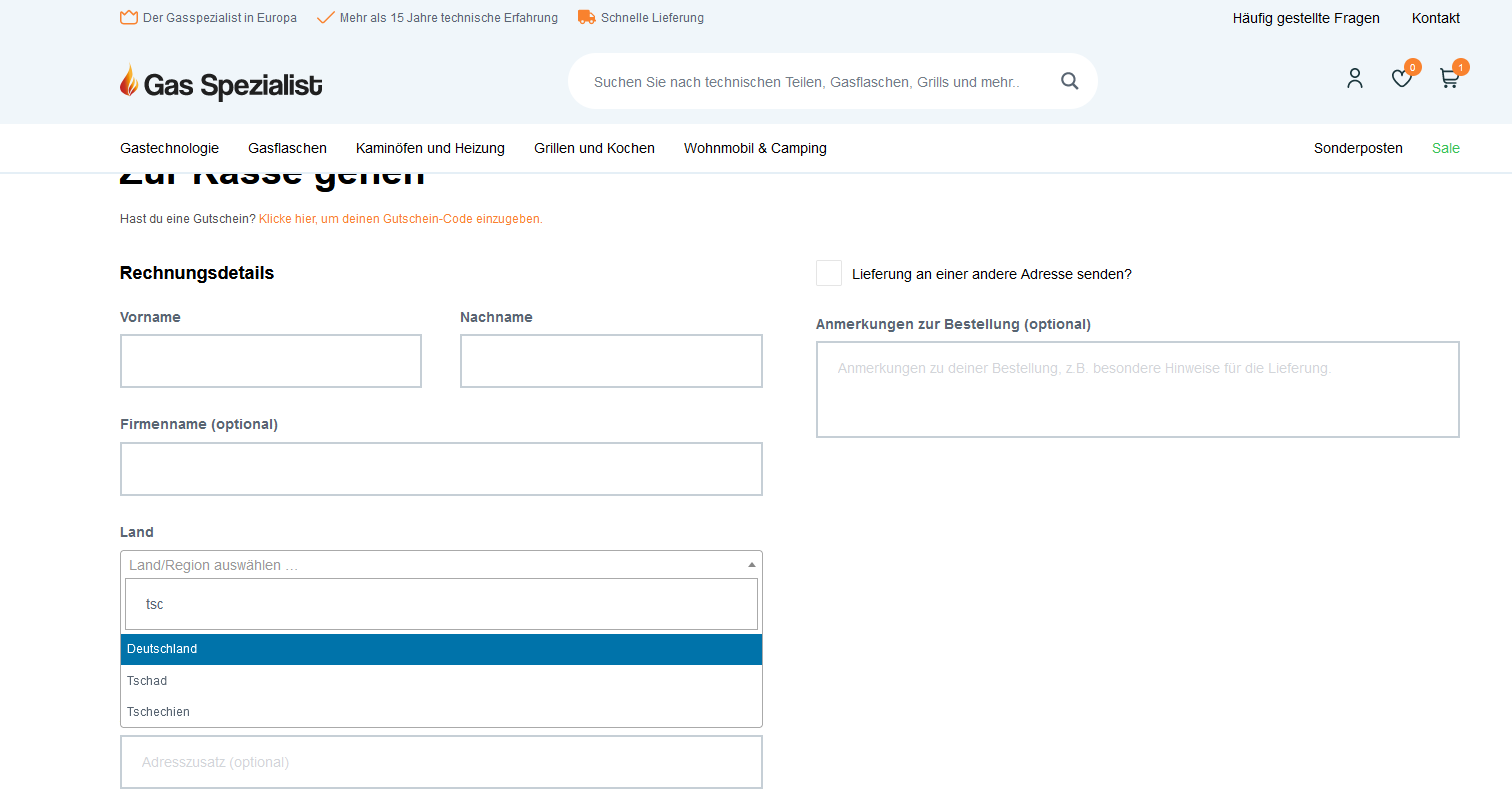This screenshot has width=1512, height=805.
Task: Open the user account icon
Action: [x=1355, y=78]
